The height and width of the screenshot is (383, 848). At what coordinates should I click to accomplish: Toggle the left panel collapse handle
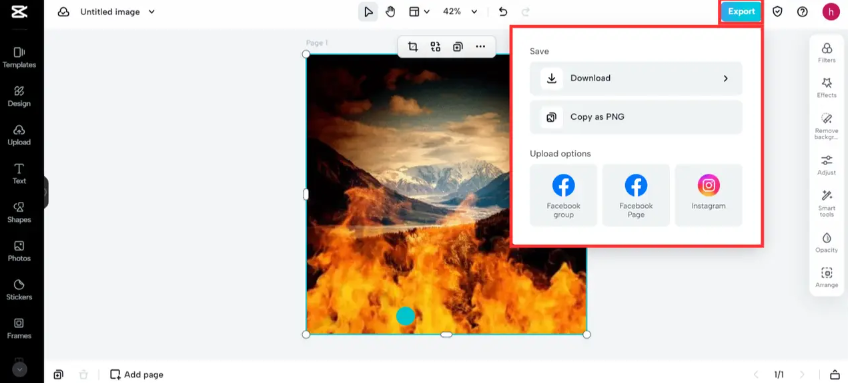tap(46, 192)
